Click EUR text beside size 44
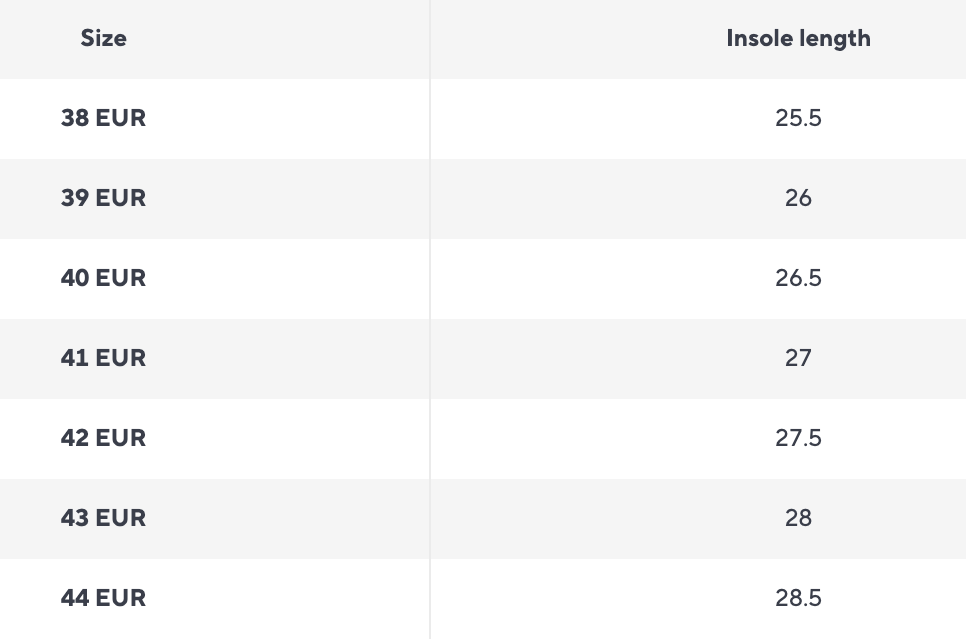The height and width of the screenshot is (640, 966). click(x=121, y=598)
